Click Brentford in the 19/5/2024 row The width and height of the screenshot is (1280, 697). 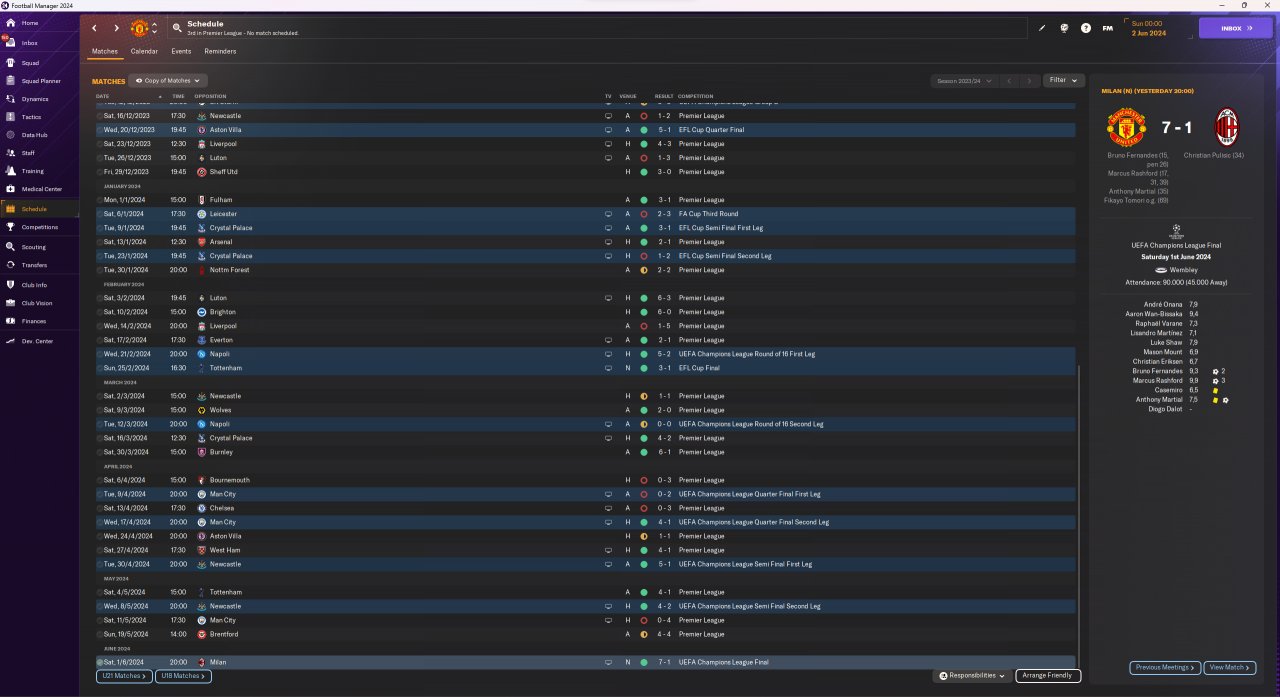224,634
